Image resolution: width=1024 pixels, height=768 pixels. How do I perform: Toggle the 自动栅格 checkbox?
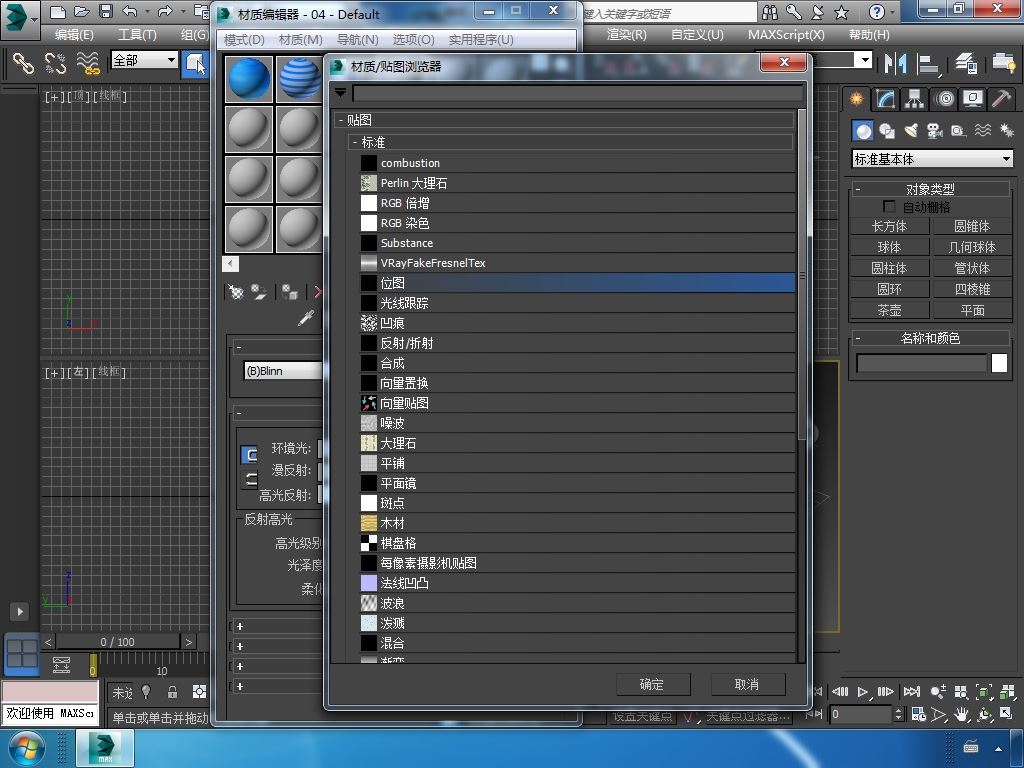[889, 206]
